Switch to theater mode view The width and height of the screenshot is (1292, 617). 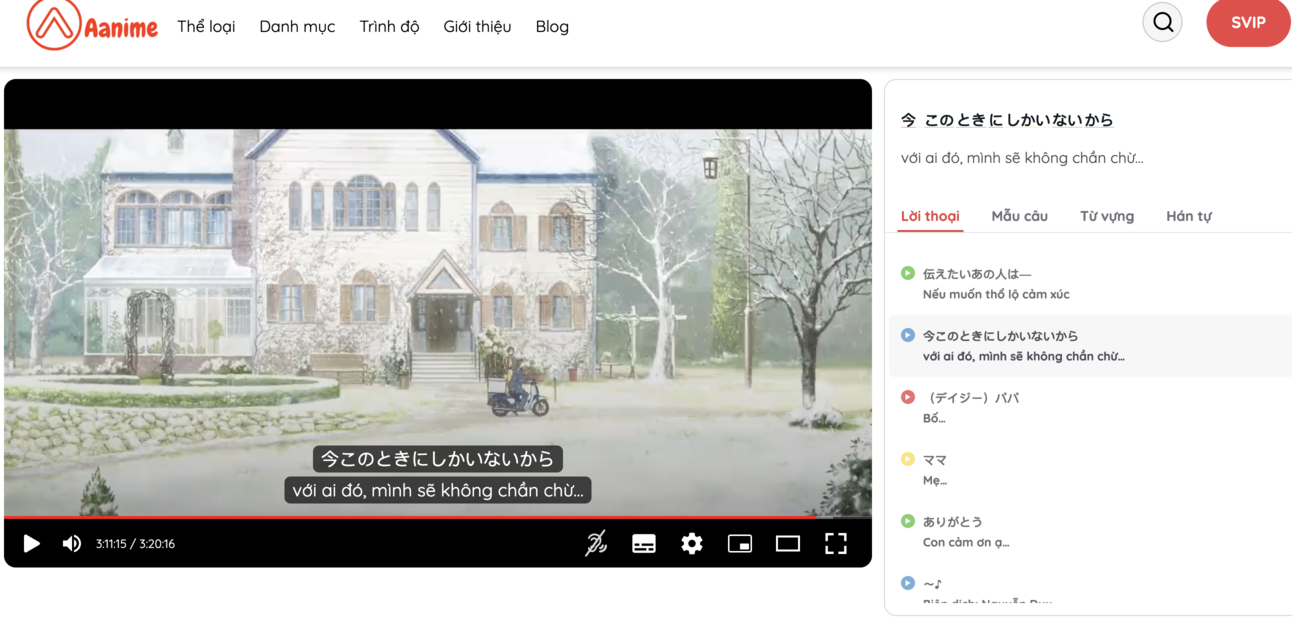coord(788,544)
